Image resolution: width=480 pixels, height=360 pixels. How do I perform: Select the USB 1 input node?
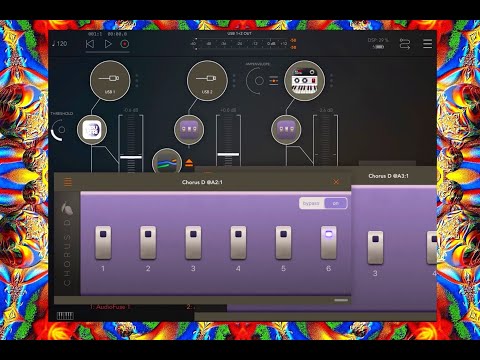(x=110, y=81)
